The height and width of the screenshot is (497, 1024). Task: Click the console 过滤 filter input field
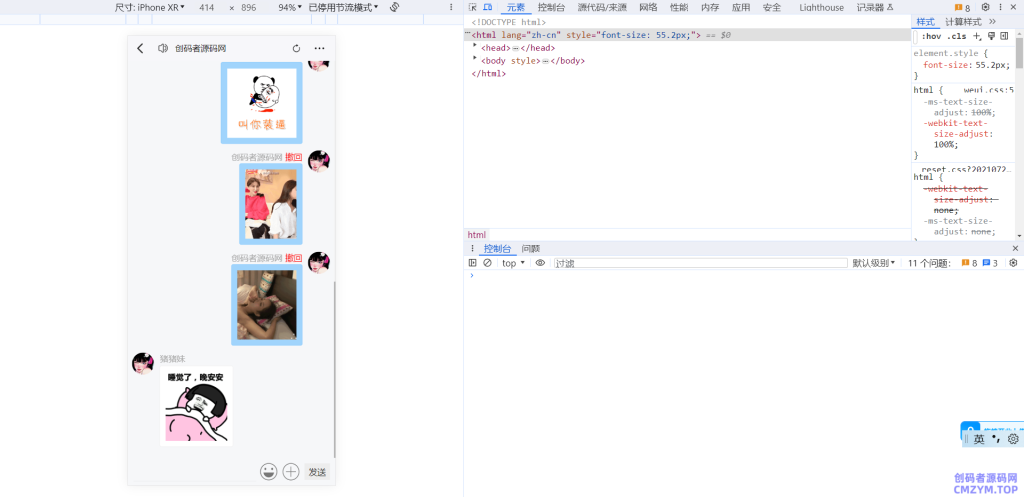[700, 263]
